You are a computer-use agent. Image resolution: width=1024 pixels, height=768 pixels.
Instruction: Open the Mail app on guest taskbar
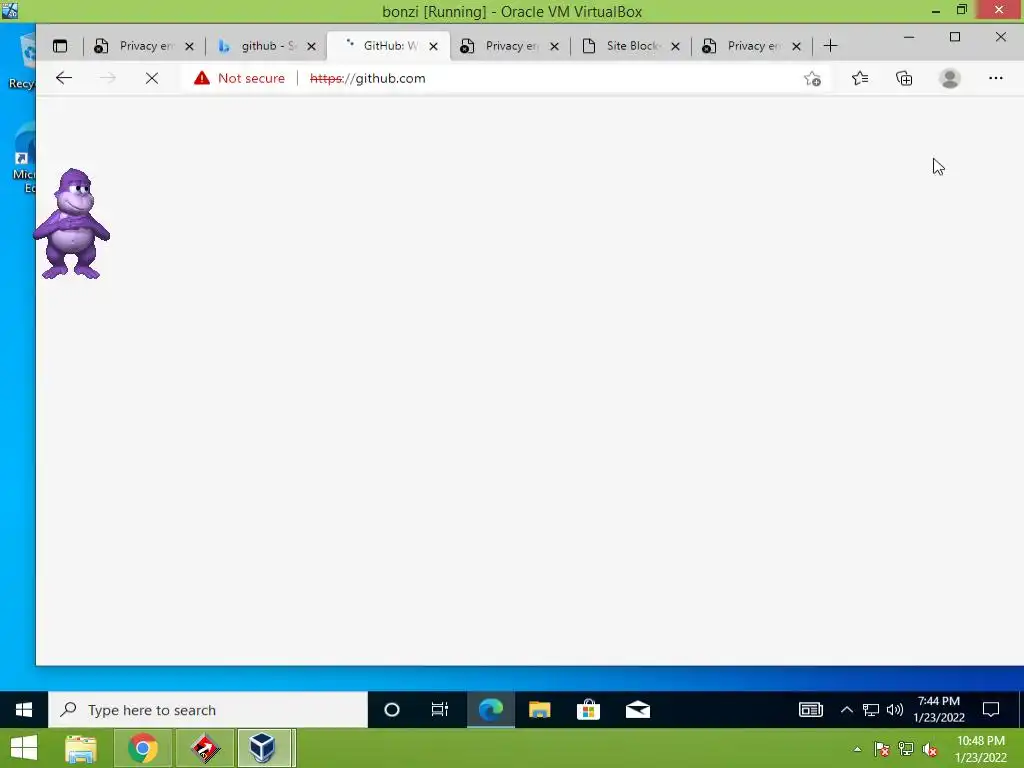click(x=637, y=710)
